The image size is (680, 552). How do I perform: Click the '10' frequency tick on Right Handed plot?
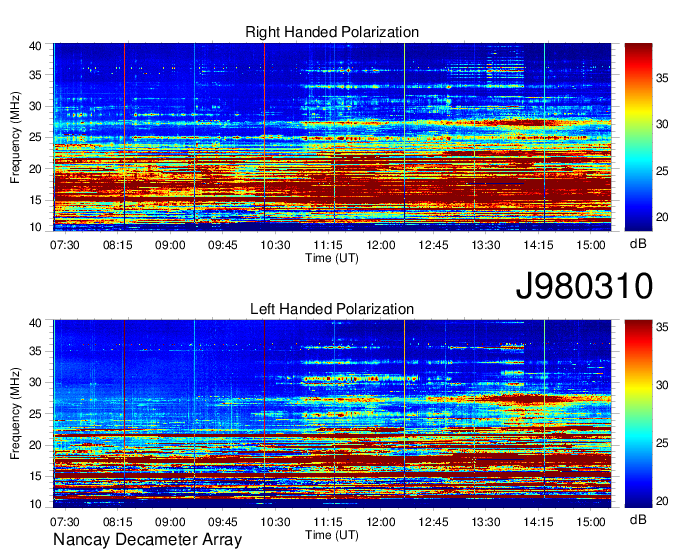[x=36, y=227]
